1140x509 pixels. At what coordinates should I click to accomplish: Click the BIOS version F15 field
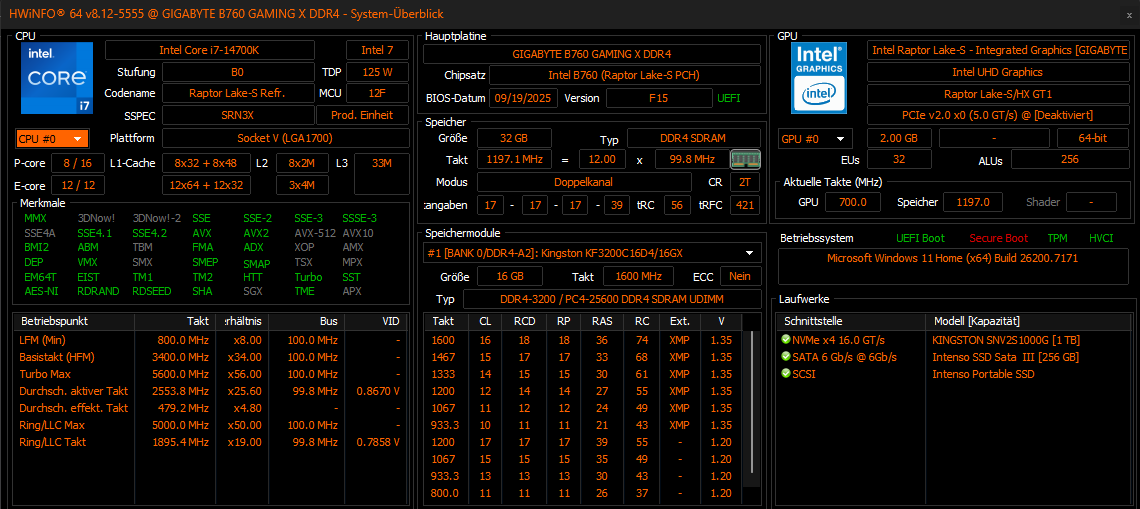(x=658, y=98)
